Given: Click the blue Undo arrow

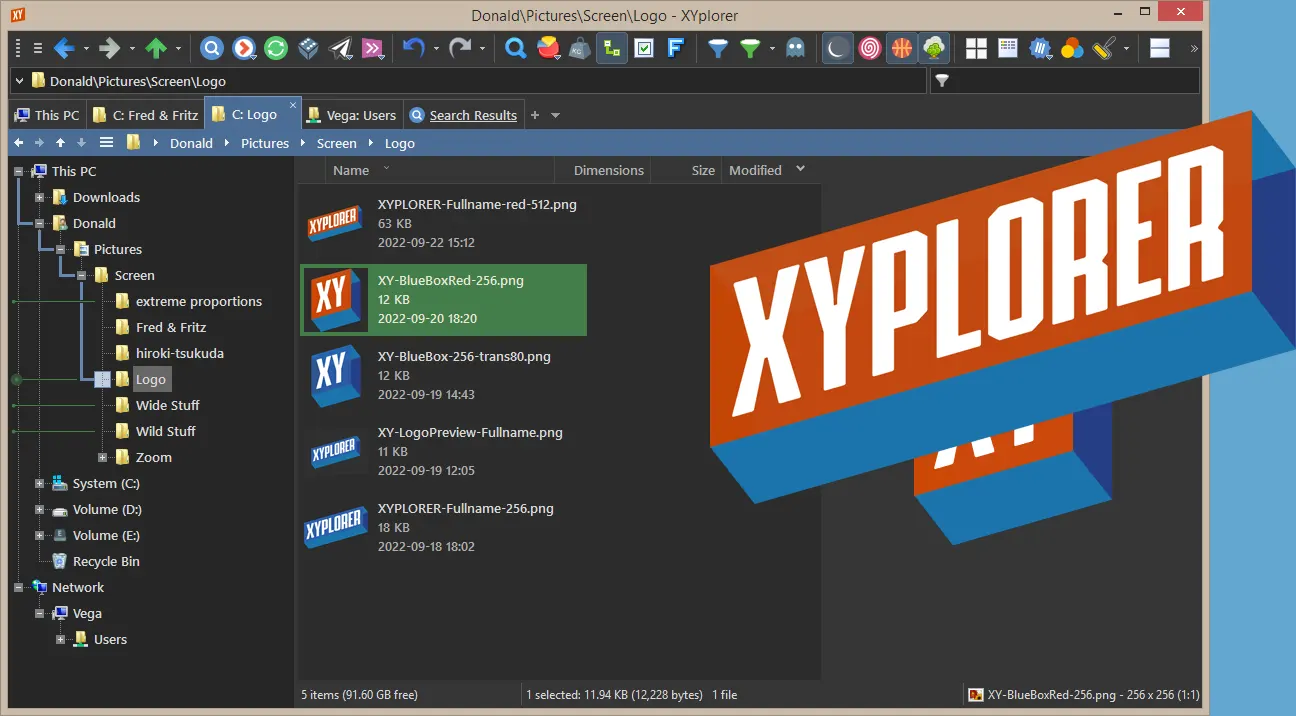Looking at the screenshot, I should point(414,48).
